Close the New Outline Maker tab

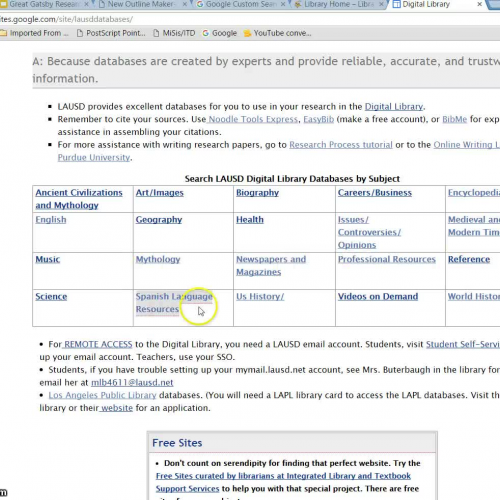tap(185, 4)
